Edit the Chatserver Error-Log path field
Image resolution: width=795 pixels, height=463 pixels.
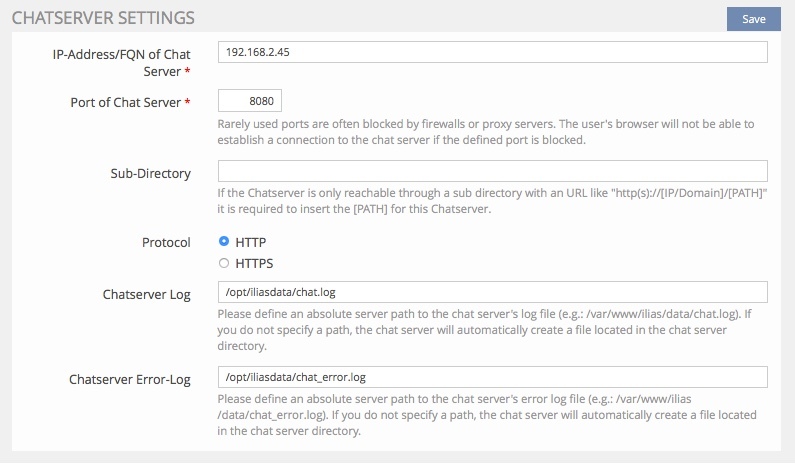491,377
